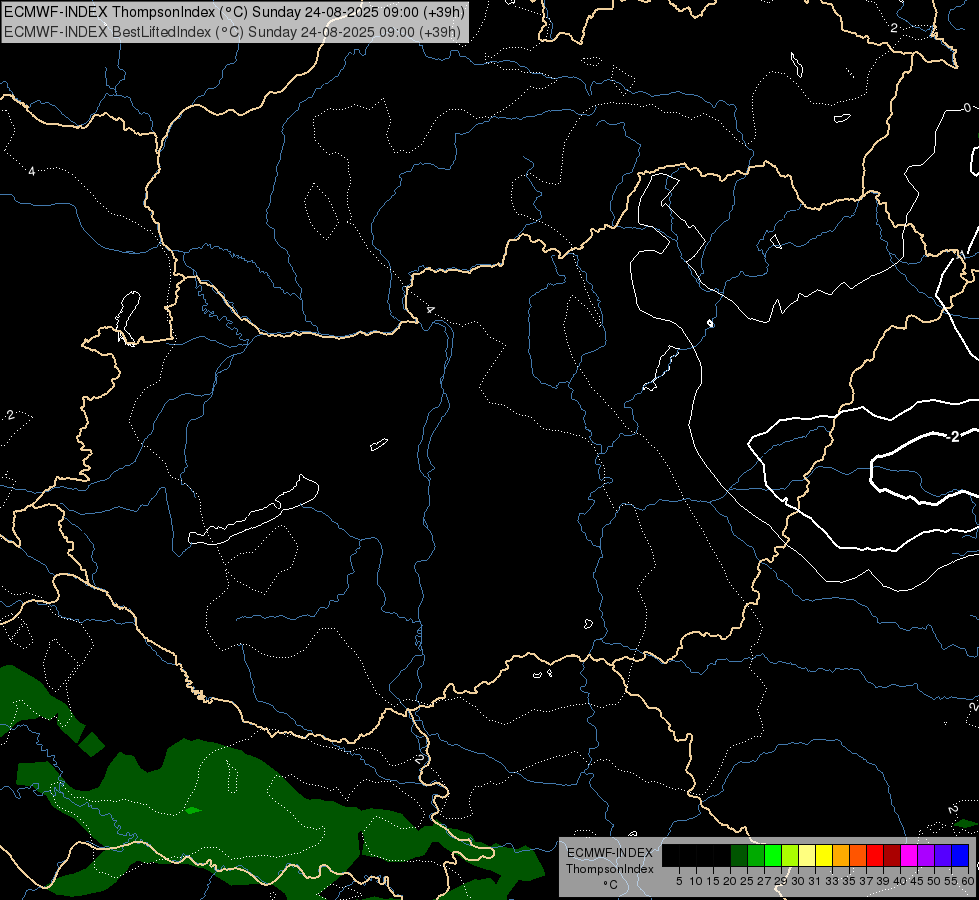Click legend scale value 31
Image resolution: width=979 pixels, height=900 pixels.
(815, 881)
